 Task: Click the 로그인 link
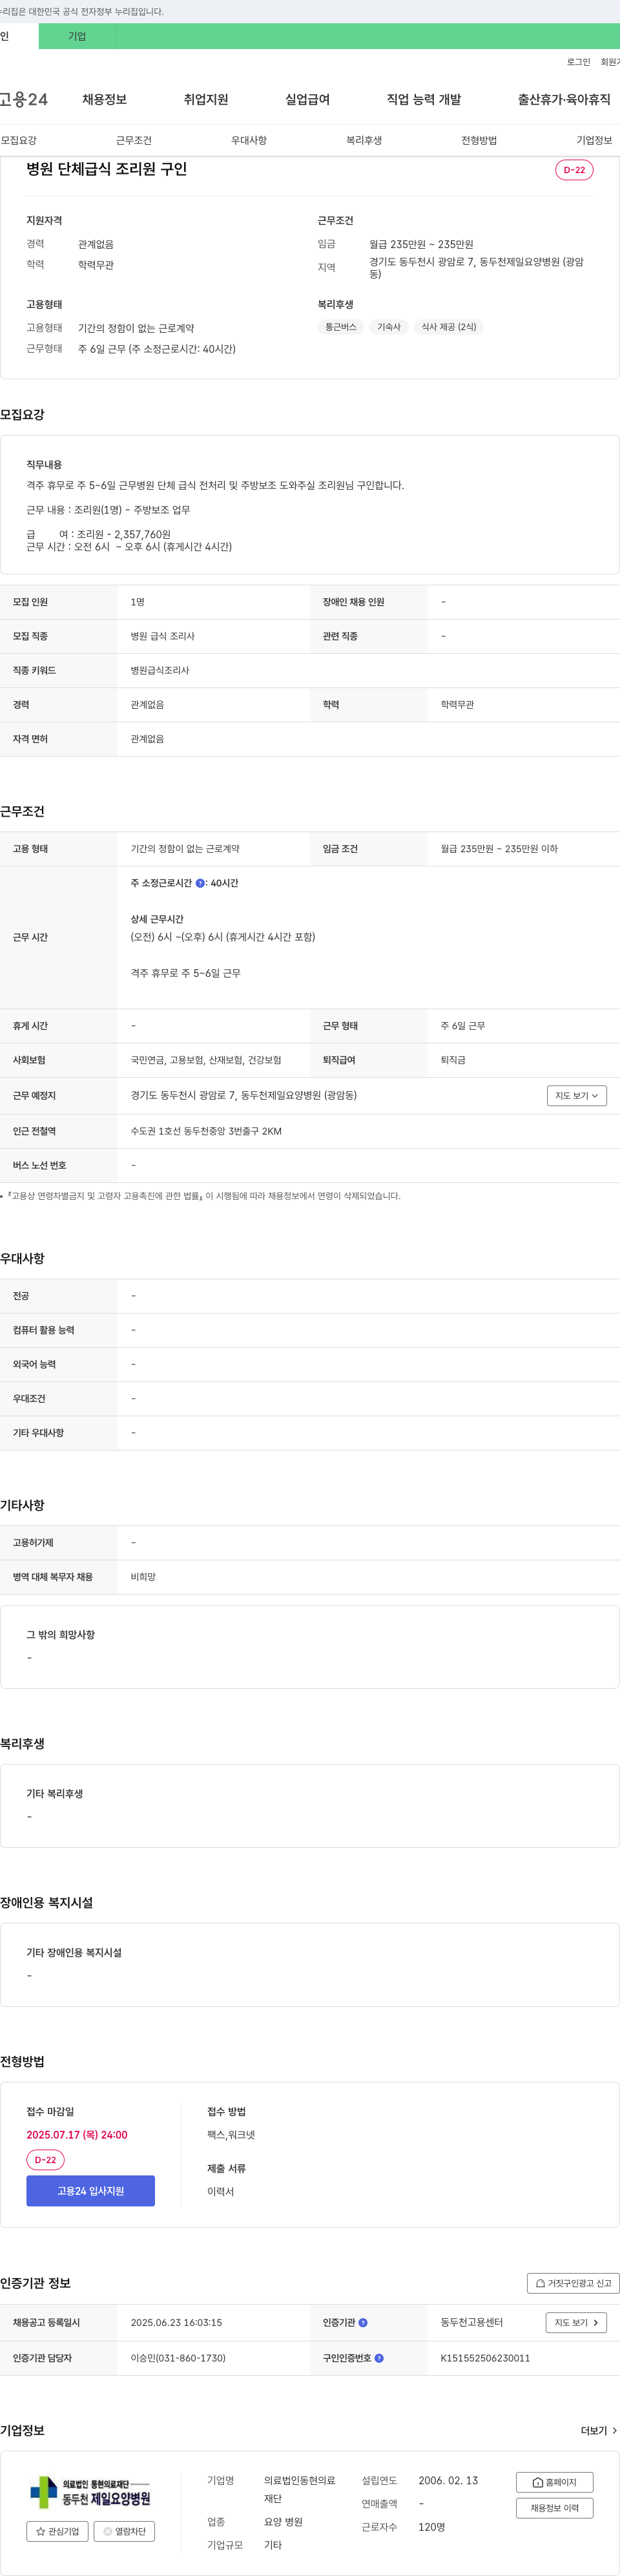tap(578, 62)
